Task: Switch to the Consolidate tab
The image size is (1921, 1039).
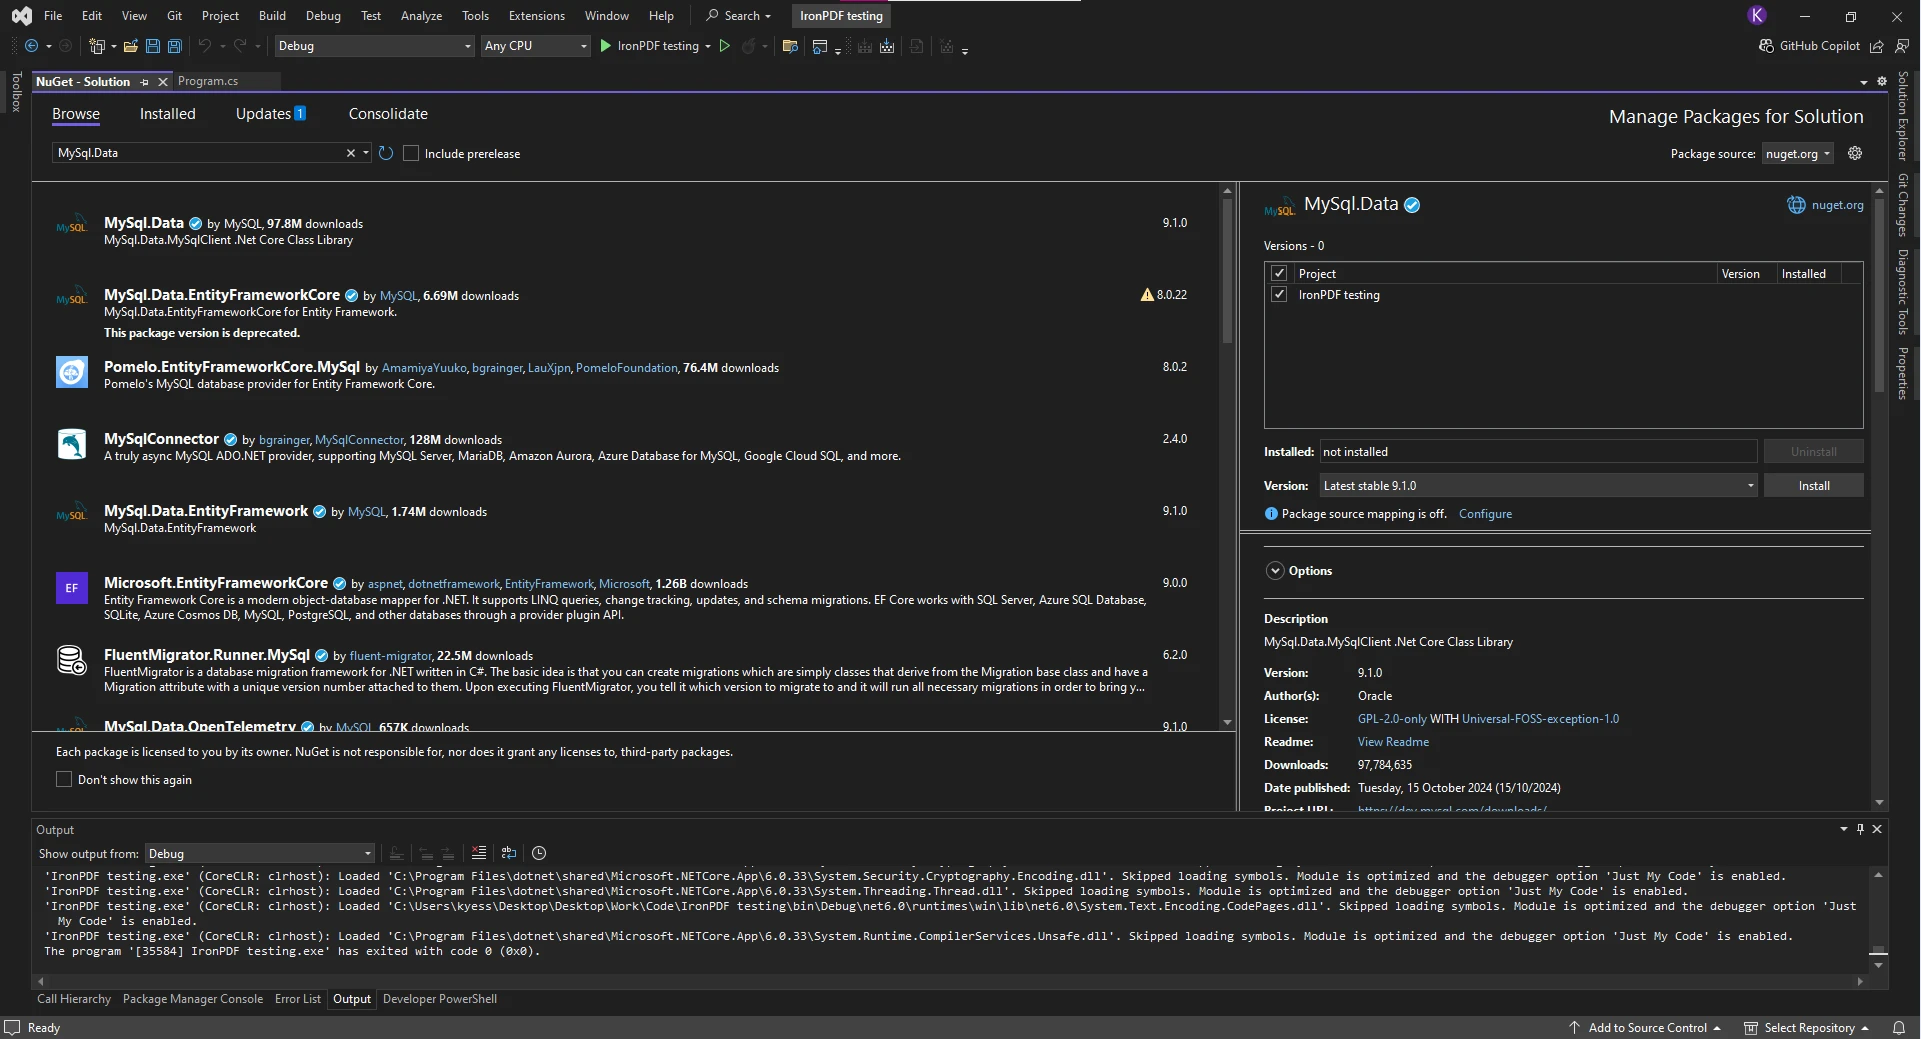Action: click(388, 114)
